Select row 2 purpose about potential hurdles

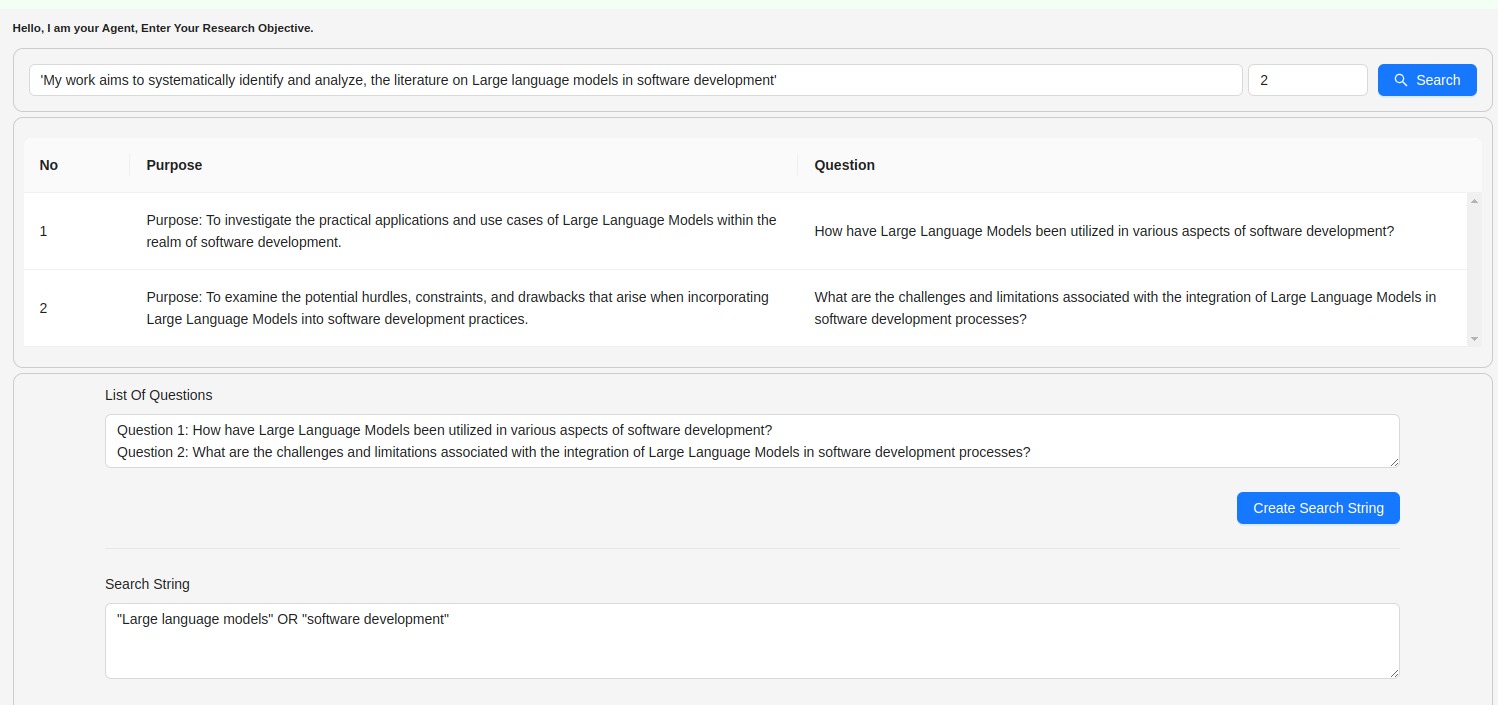point(457,308)
